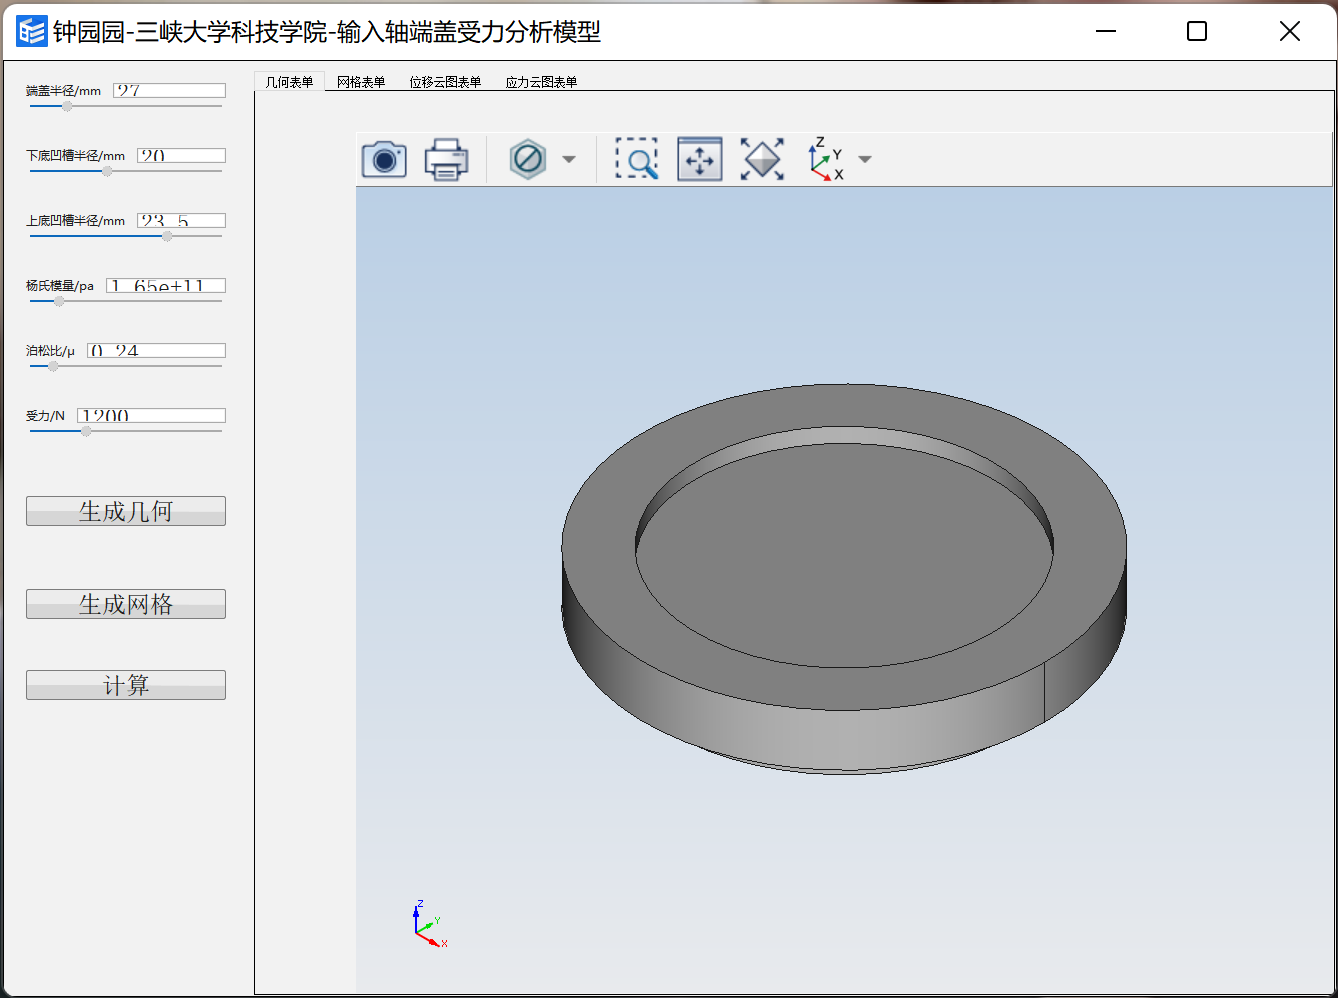Open the 位移云图表单 tab
The height and width of the screenshot is (998, 1338).
445,82
